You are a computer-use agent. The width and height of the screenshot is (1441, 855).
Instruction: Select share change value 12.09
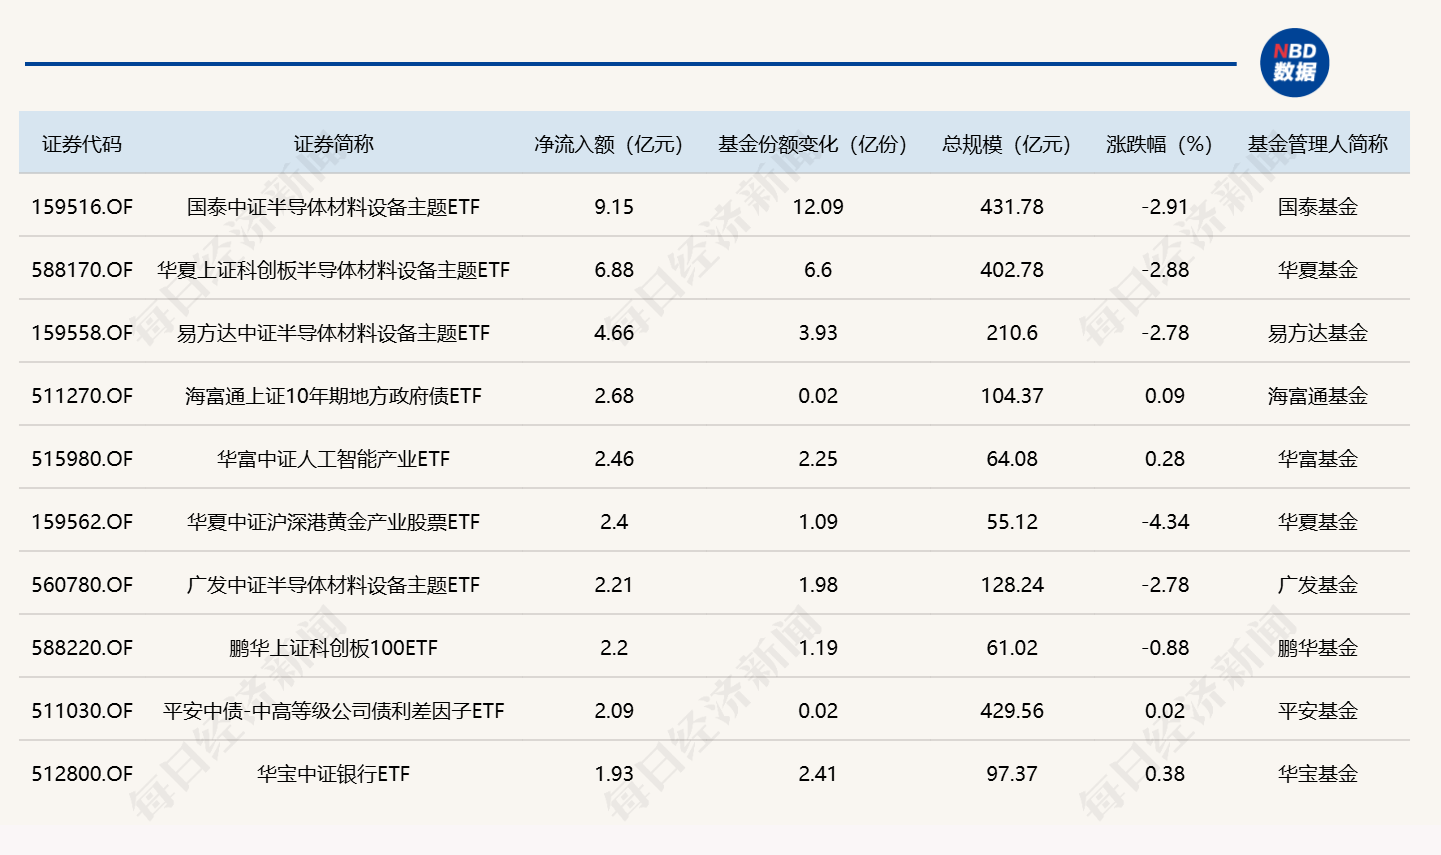tap(818, 207)
